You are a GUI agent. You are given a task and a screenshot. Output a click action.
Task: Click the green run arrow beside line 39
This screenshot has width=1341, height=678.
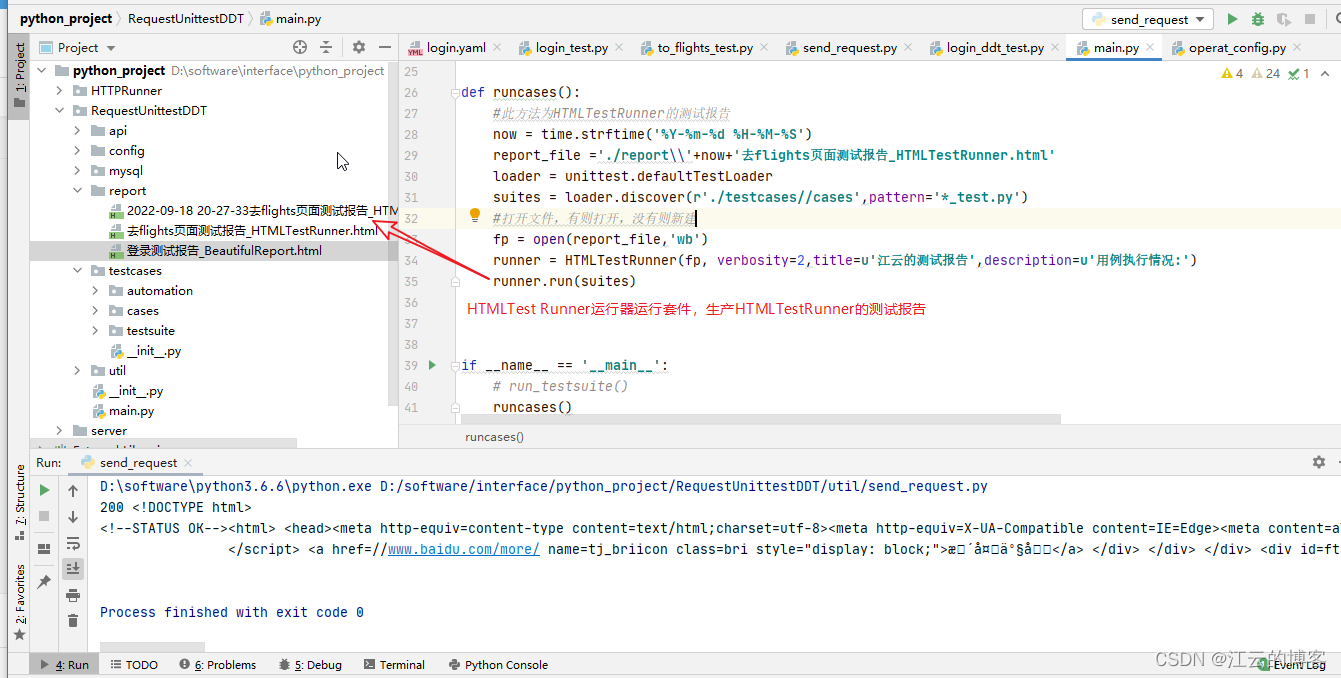pyautogui.click(x=432, y=365)
